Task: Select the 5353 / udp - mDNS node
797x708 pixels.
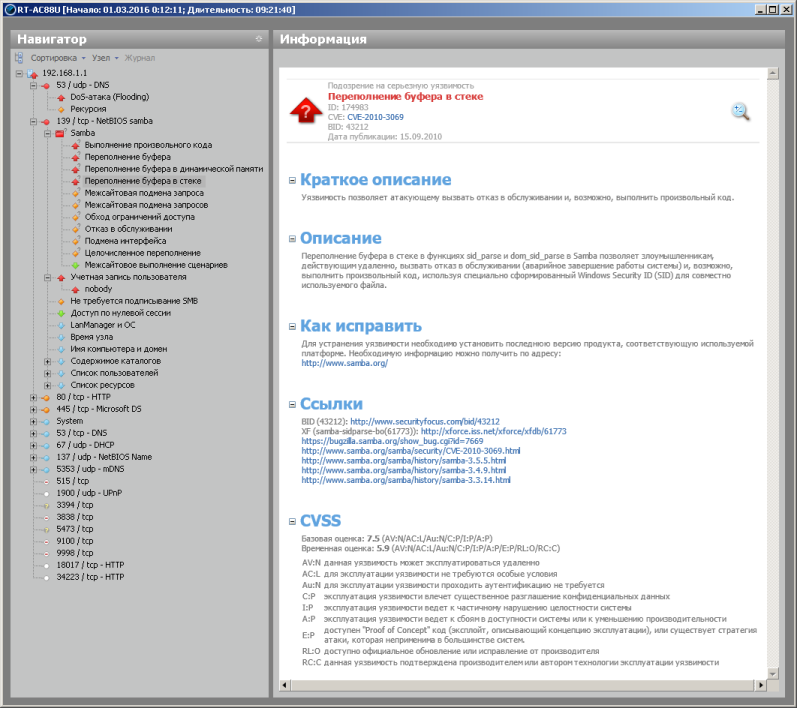Action: (90, 470)
